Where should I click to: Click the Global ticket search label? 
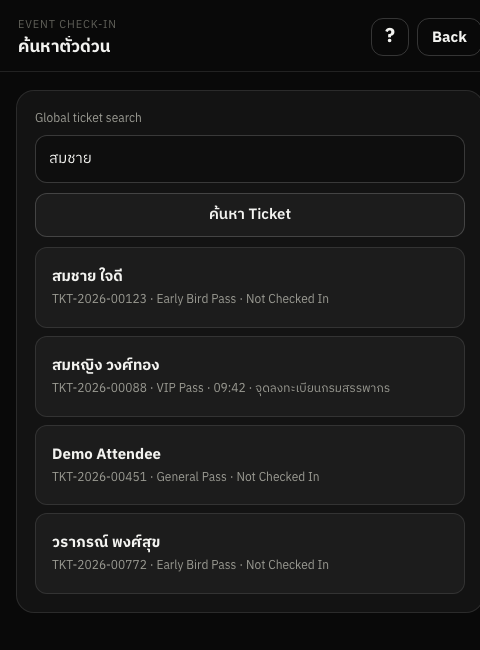(x=88, y=118)
